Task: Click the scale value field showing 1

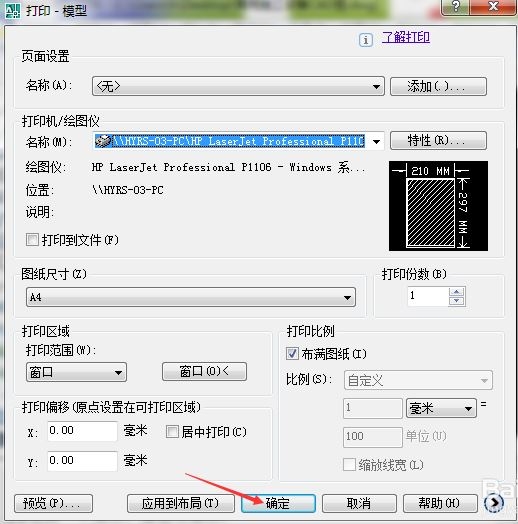Action: click(373, 408)
